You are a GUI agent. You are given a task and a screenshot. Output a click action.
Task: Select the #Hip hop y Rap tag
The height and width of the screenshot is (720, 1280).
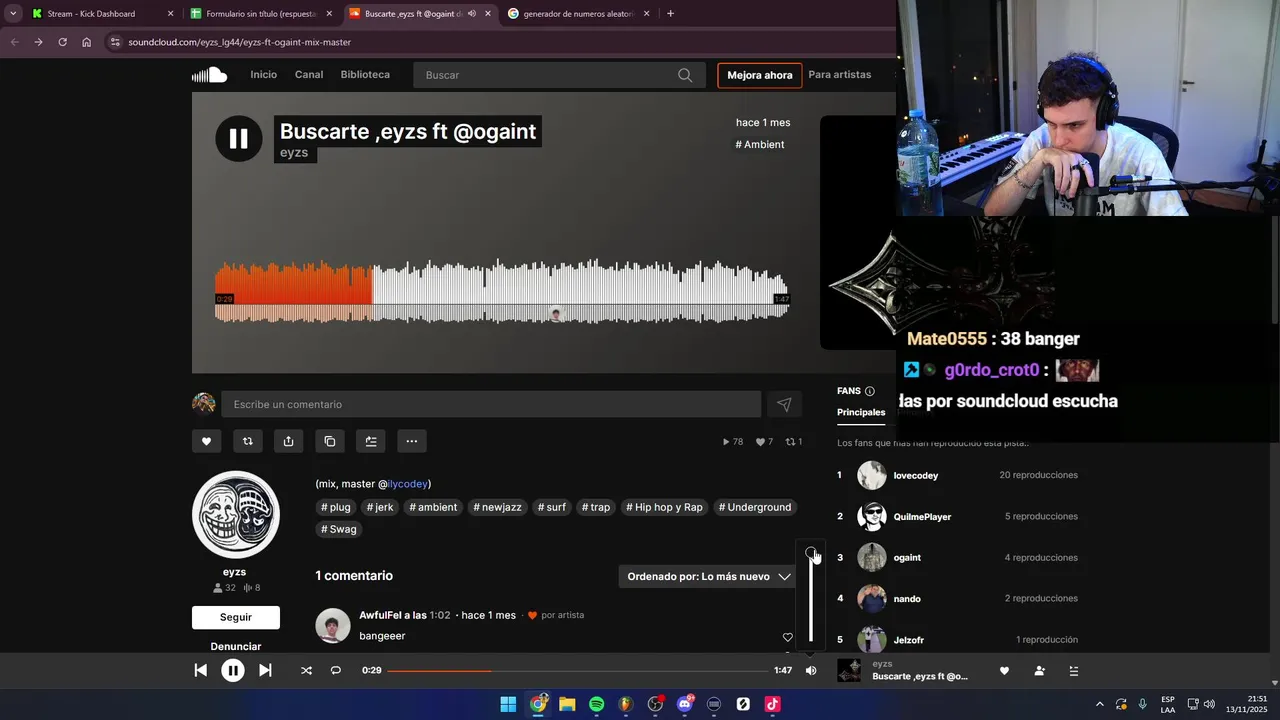pyautogui.click(x=664, y=507)
